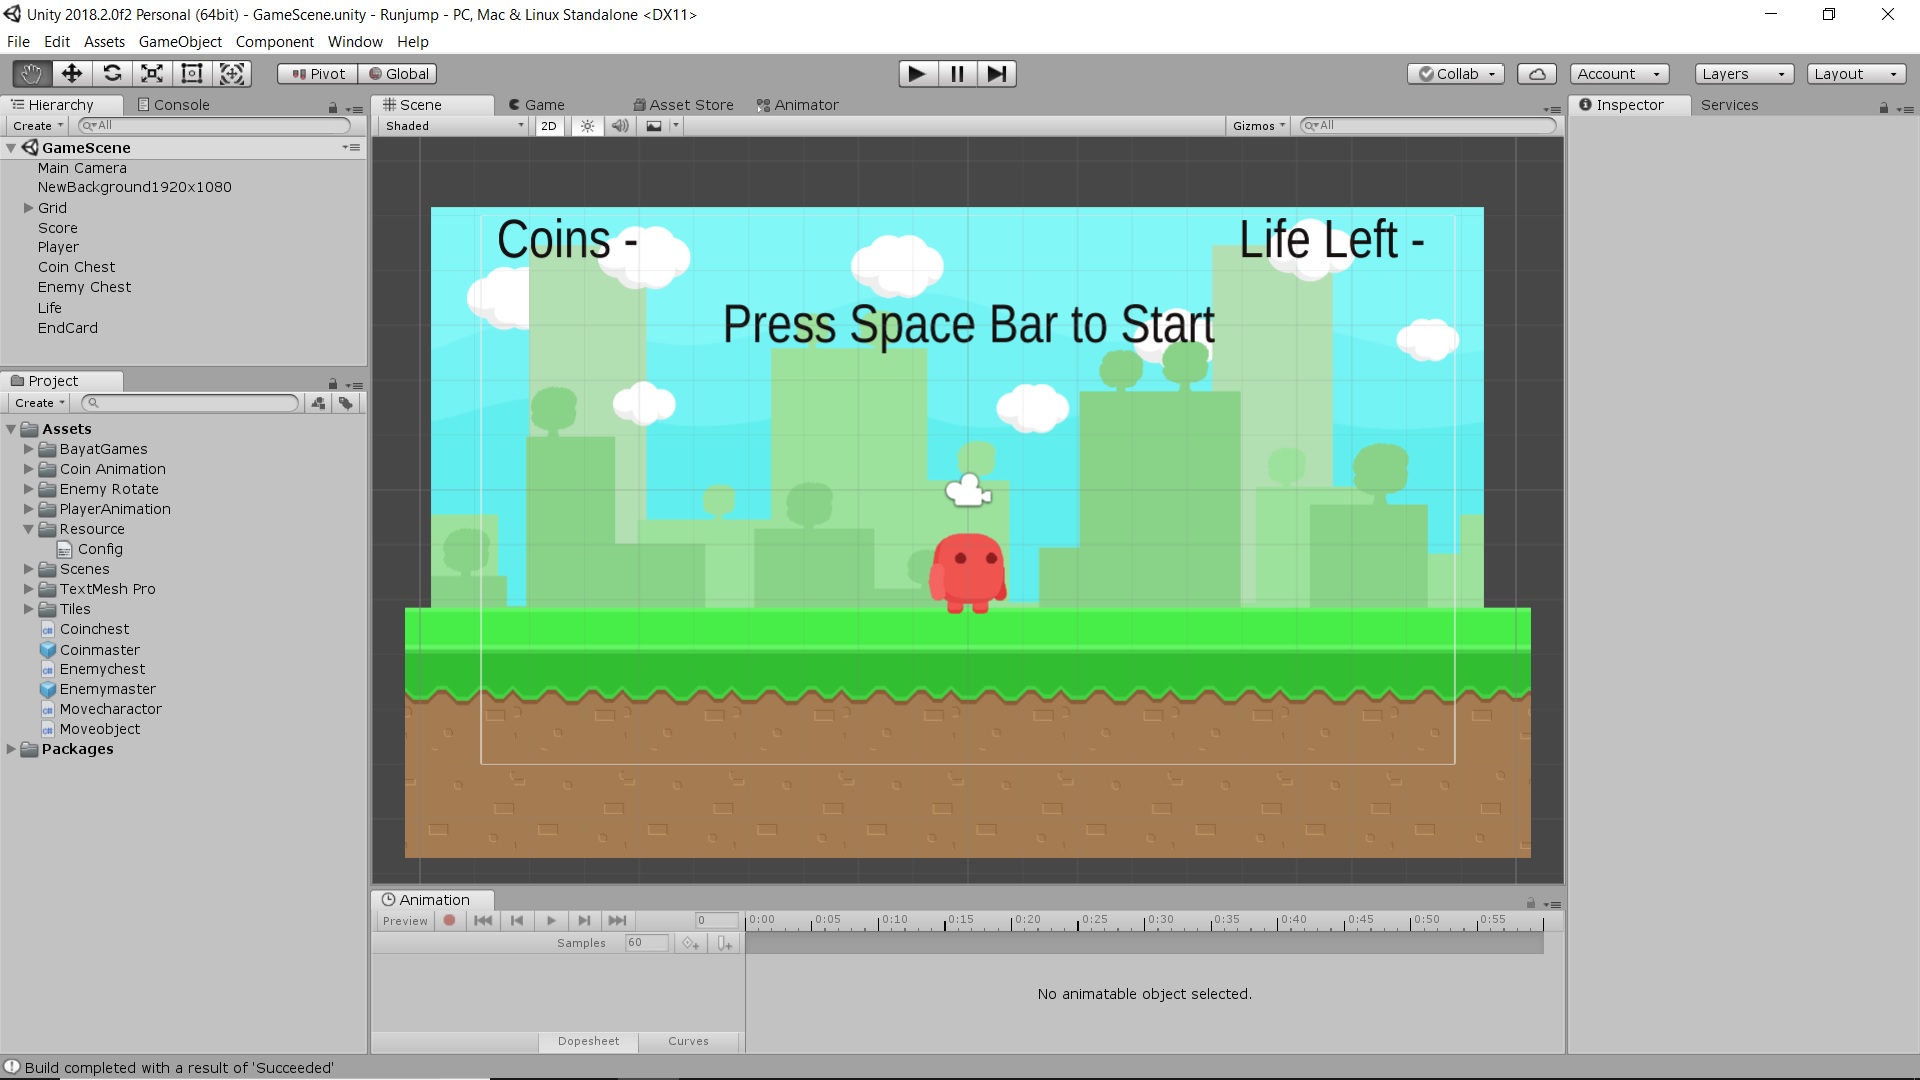
Task: Open the Project Create dropdown
Action: tap(39, 403)
